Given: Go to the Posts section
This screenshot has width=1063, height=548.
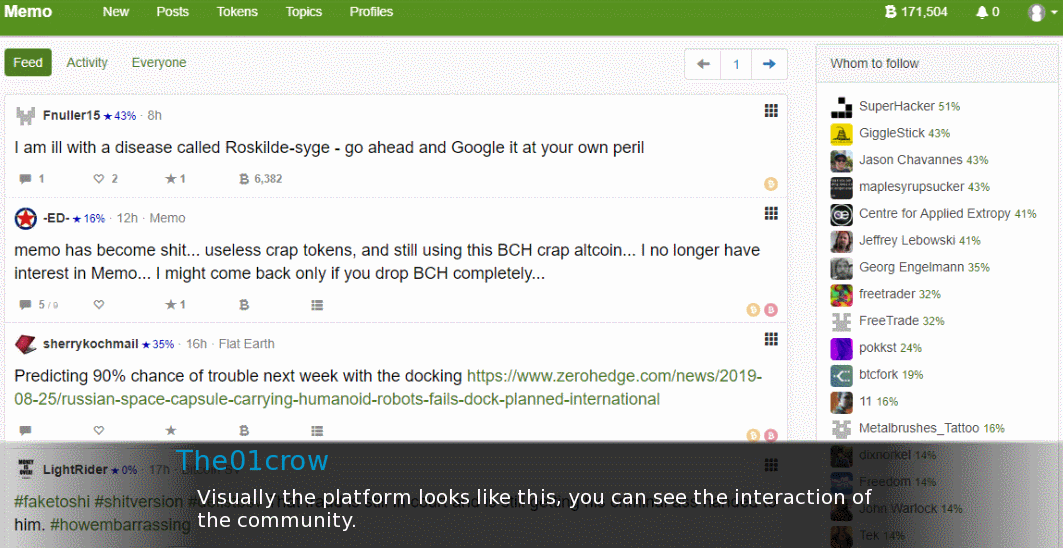Looking at the screenshot, I should pos(172,12).
